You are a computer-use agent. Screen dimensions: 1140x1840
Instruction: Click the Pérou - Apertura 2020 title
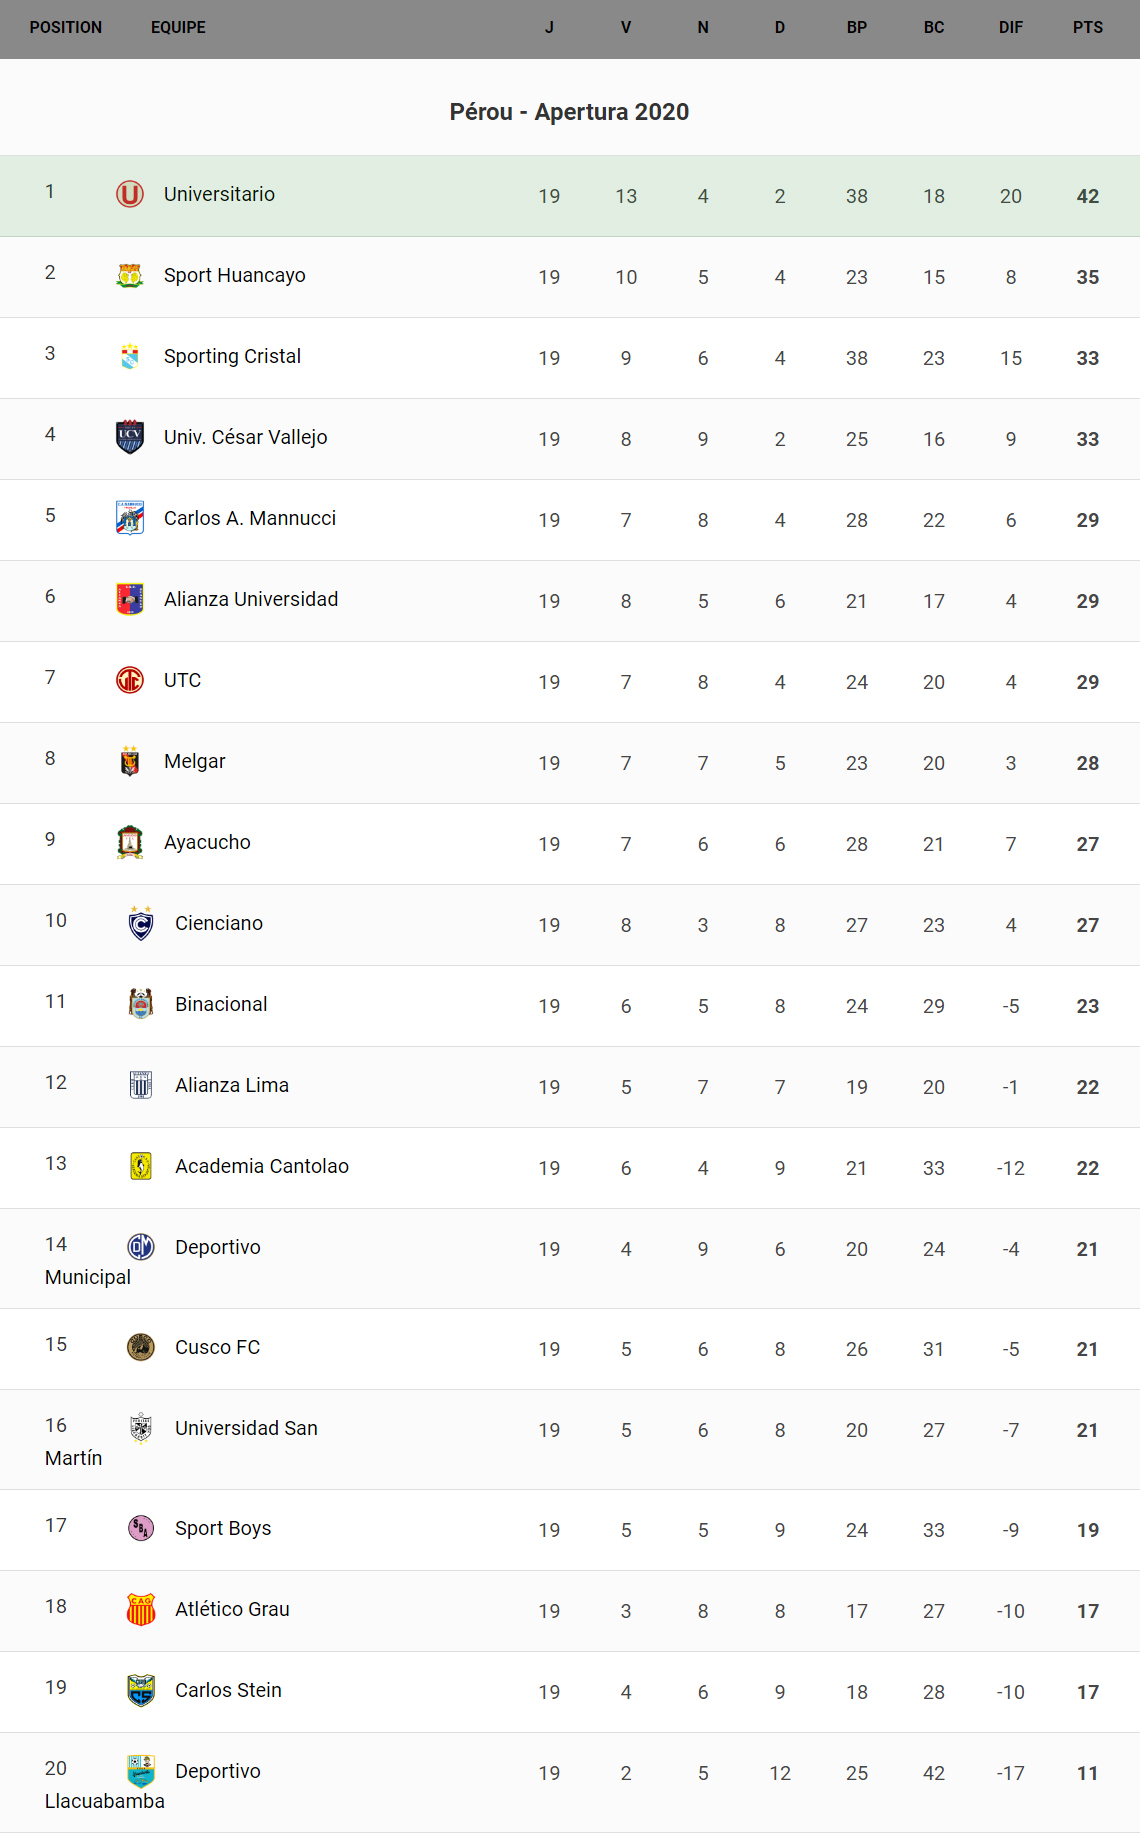pyautogui.click(x=569, y=112)
